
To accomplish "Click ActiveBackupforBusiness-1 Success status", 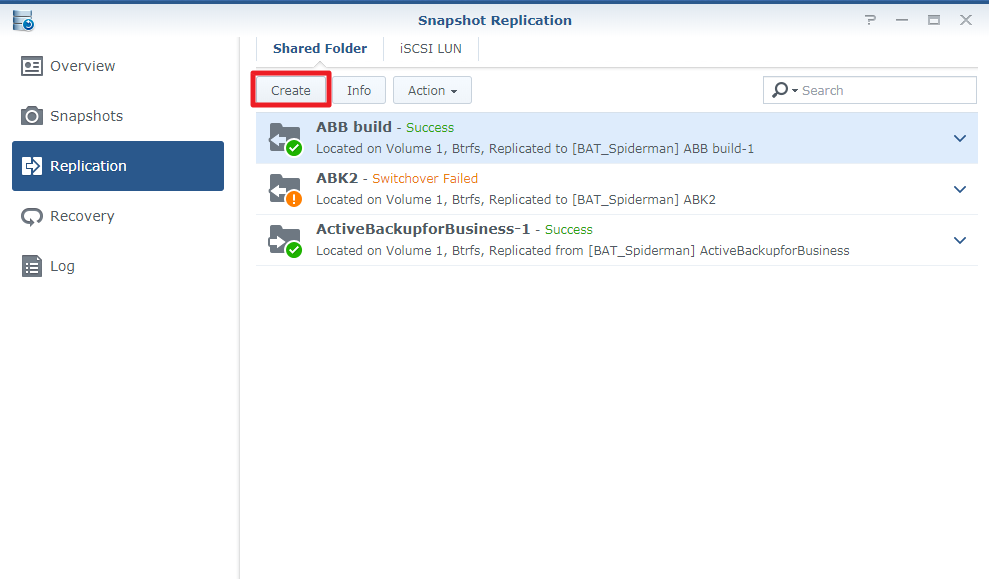I will pos(569,230).
